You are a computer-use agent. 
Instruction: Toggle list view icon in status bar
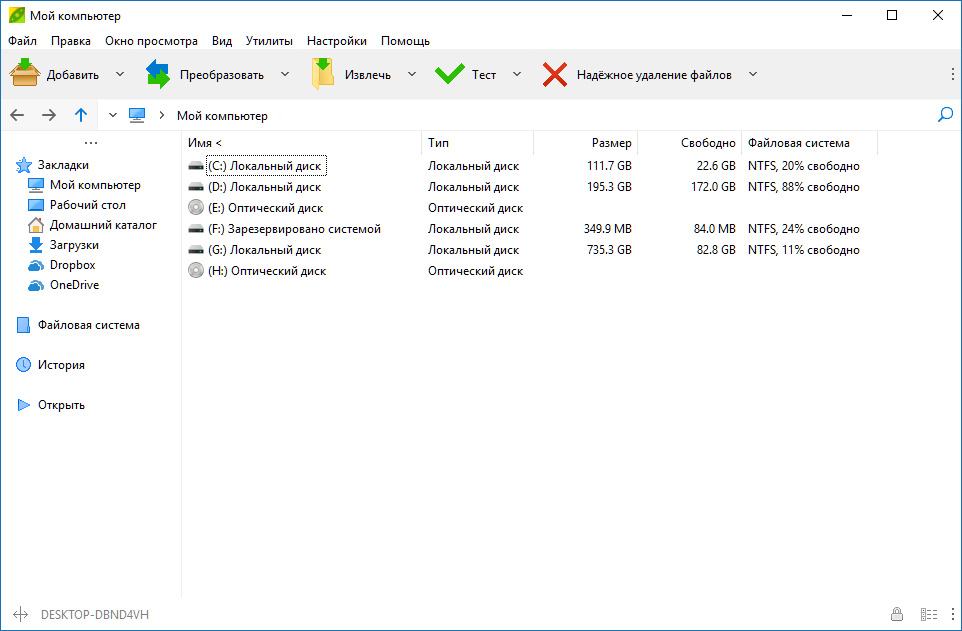tap(929, 614)
